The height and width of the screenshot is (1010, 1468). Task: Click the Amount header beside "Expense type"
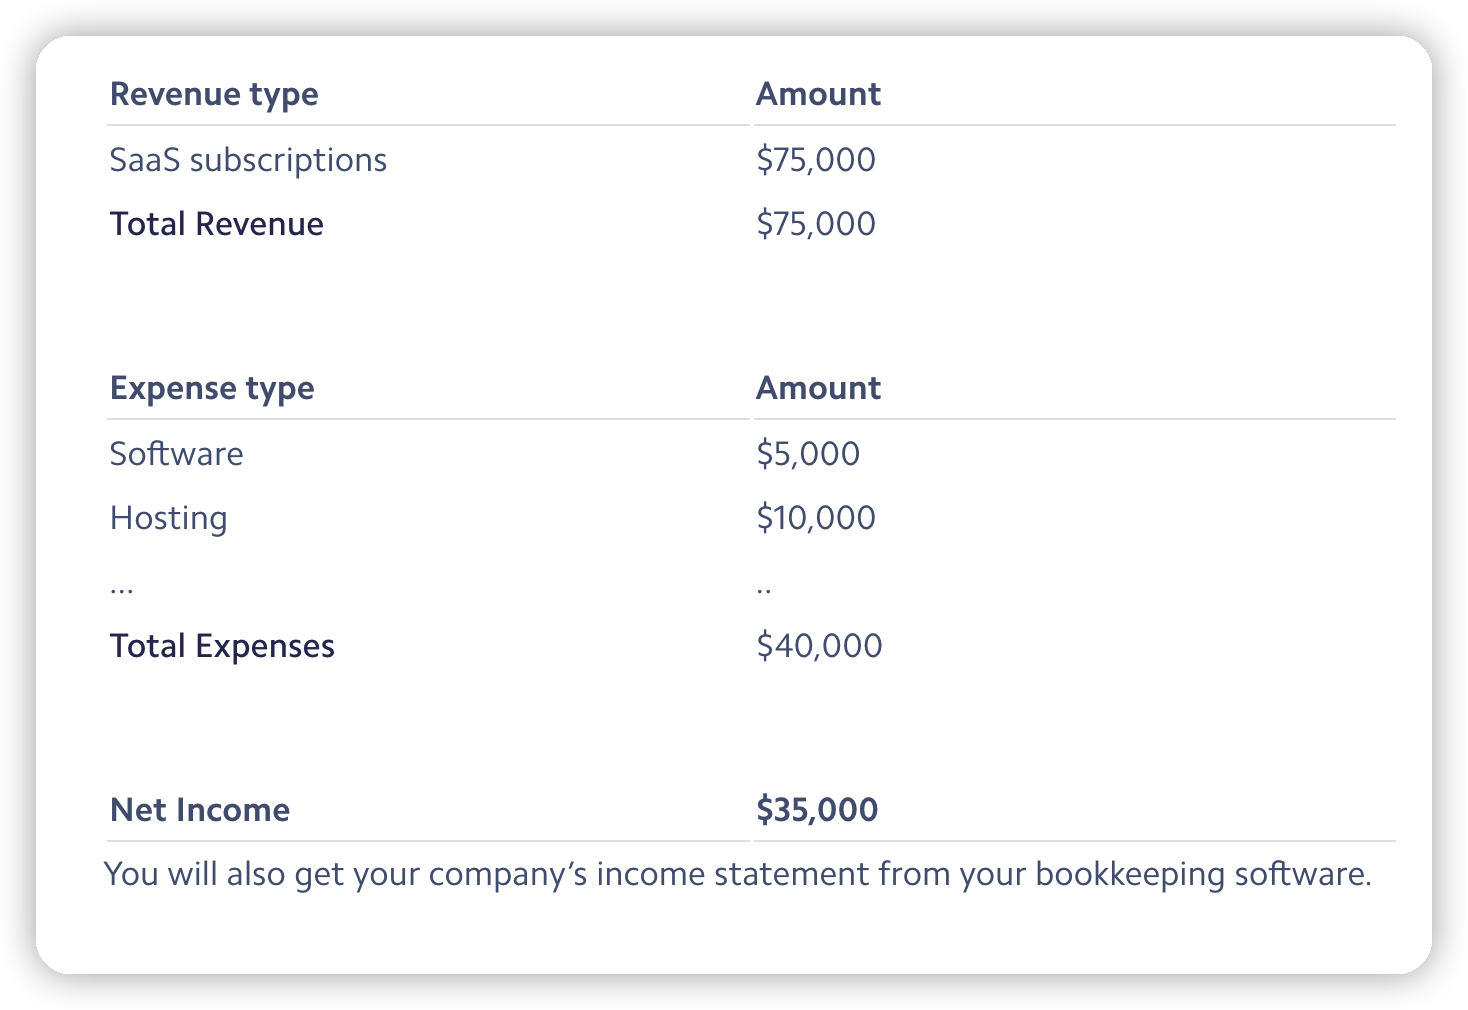coord(818,389)
